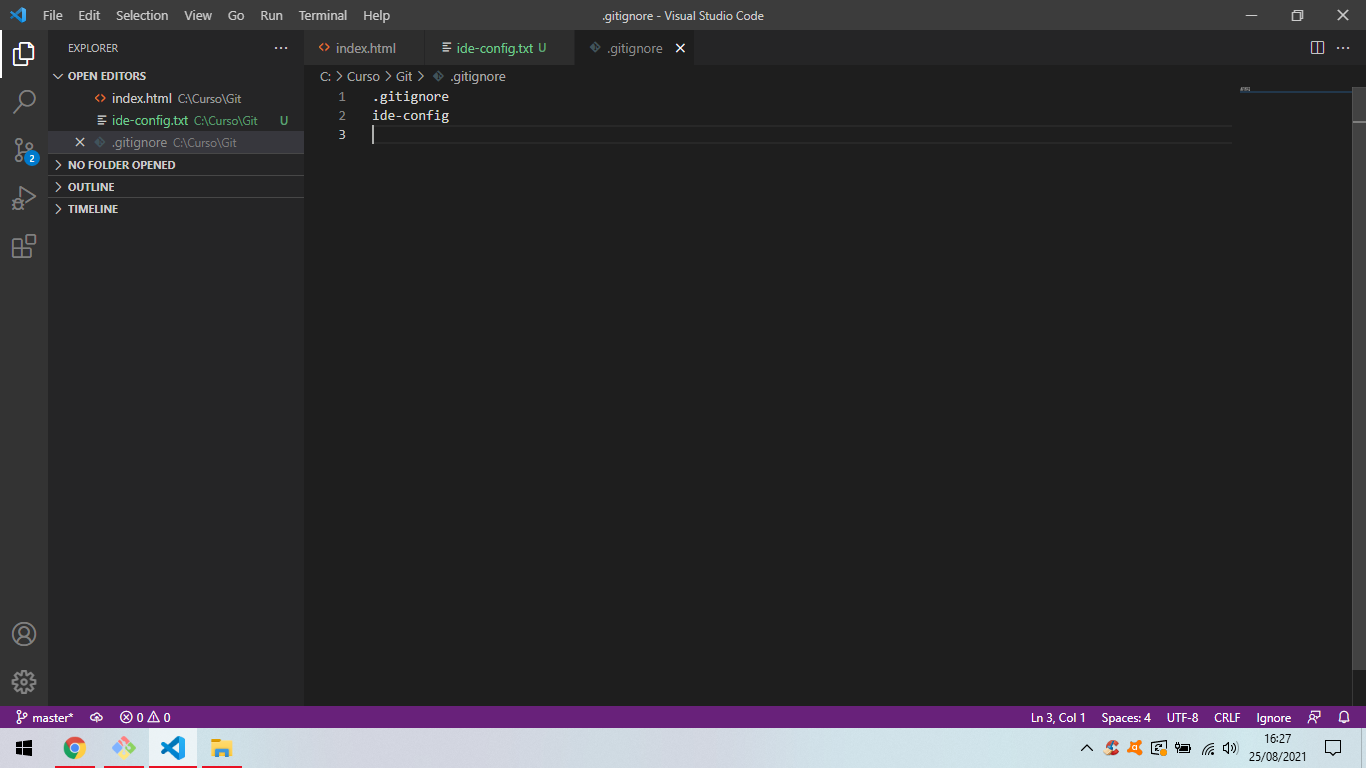The width and height of the screenshot is (1366, 768).
Task: Open the Accounts menu icon
Action: pyautogui.click(x=24, y=634)
